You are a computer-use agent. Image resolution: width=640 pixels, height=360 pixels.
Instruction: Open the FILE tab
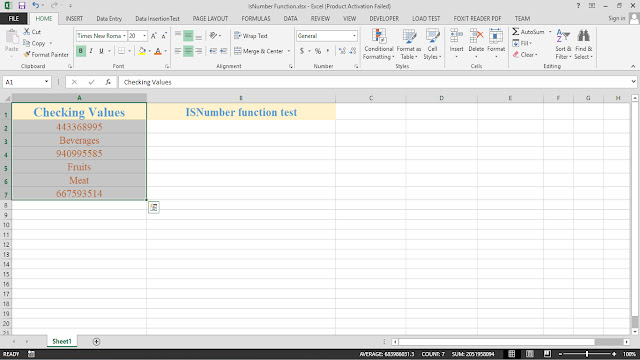coord(13,18)
